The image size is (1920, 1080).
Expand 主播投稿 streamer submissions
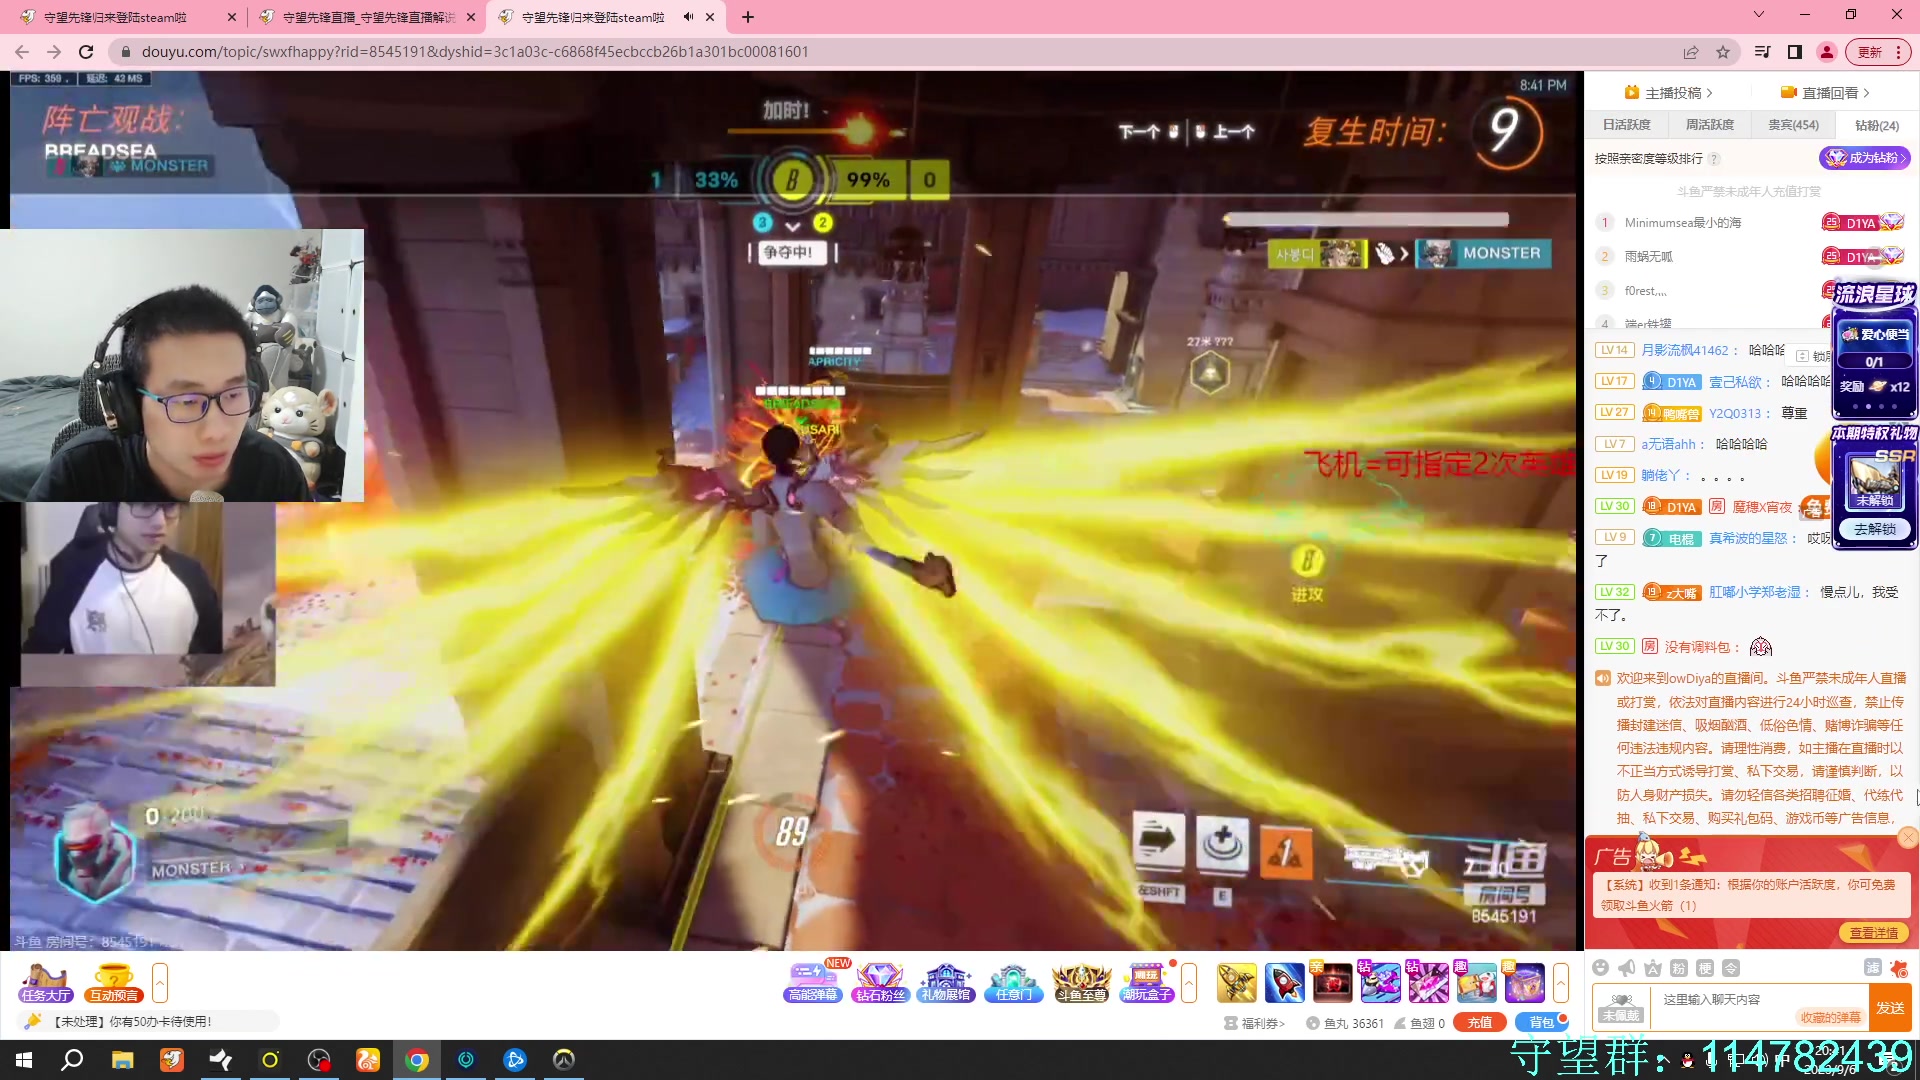click(x=1669, y=93)
